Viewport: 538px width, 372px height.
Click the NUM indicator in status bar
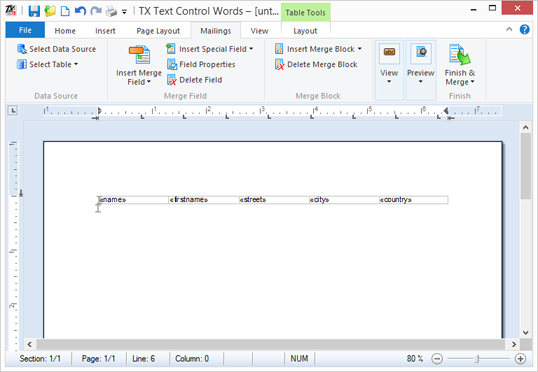299,359
